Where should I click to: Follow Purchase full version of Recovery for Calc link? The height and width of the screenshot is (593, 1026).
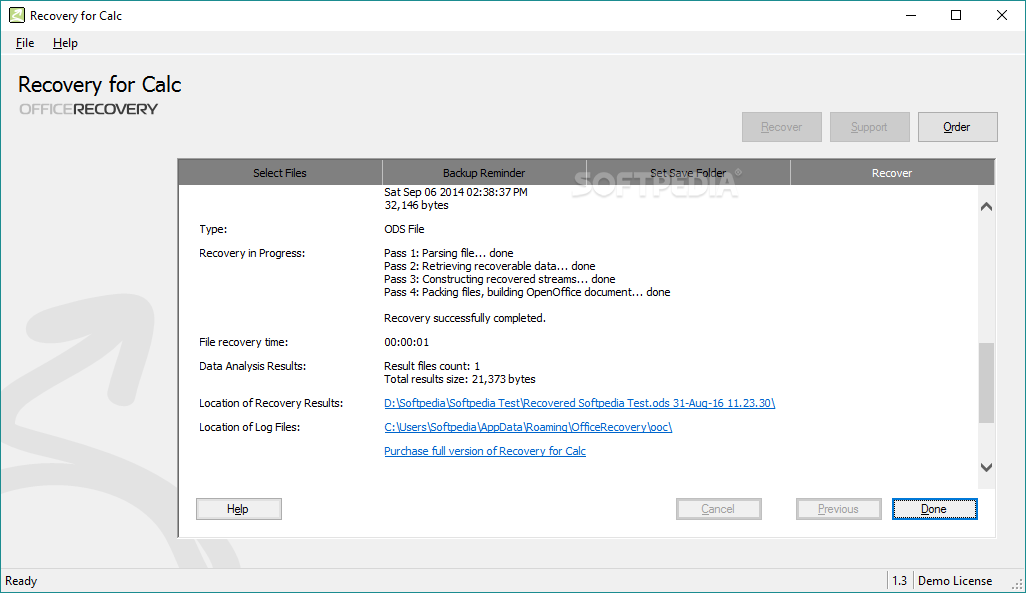pos(485,451)
